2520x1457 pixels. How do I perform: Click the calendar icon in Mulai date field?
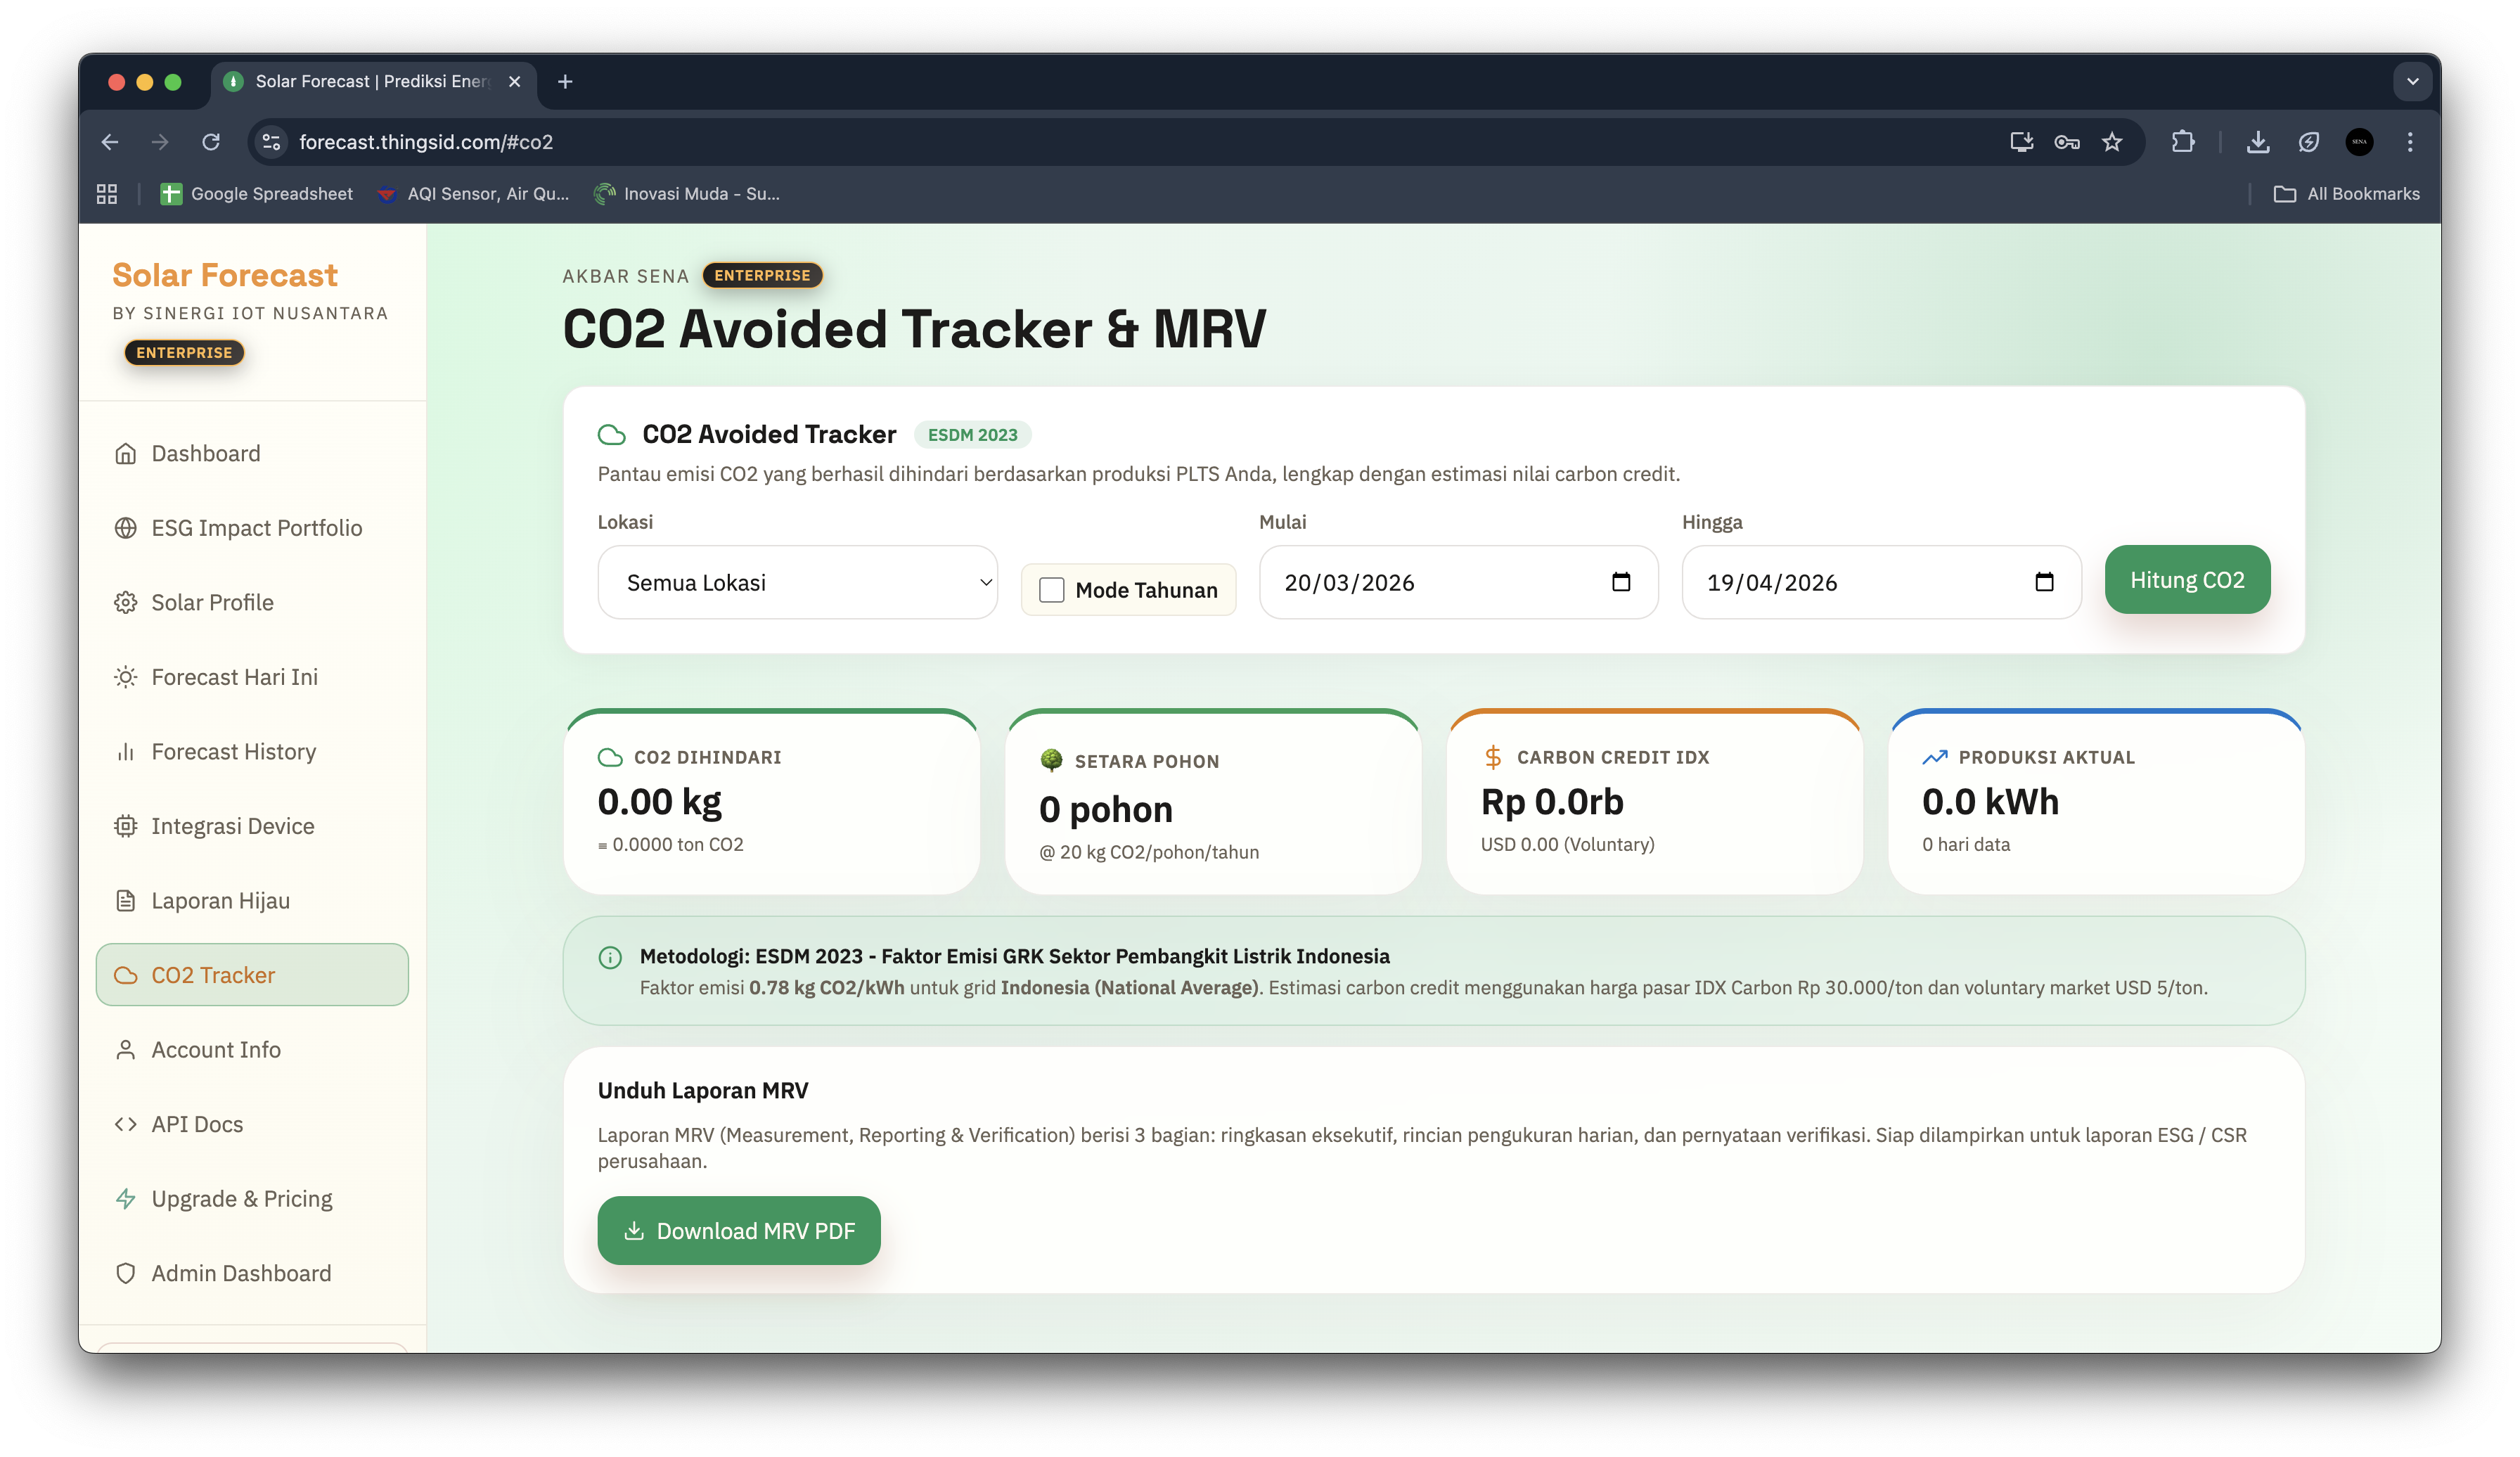click(x=1620, y=582)
